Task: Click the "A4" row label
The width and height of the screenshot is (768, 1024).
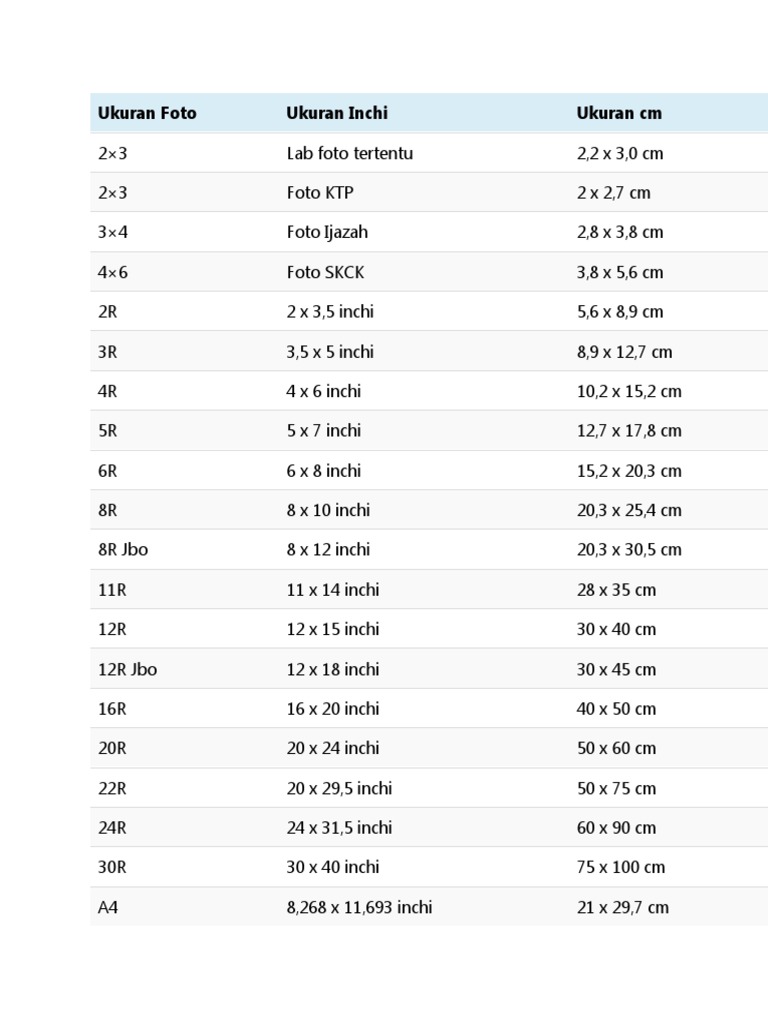Action: tap(108, 907)
